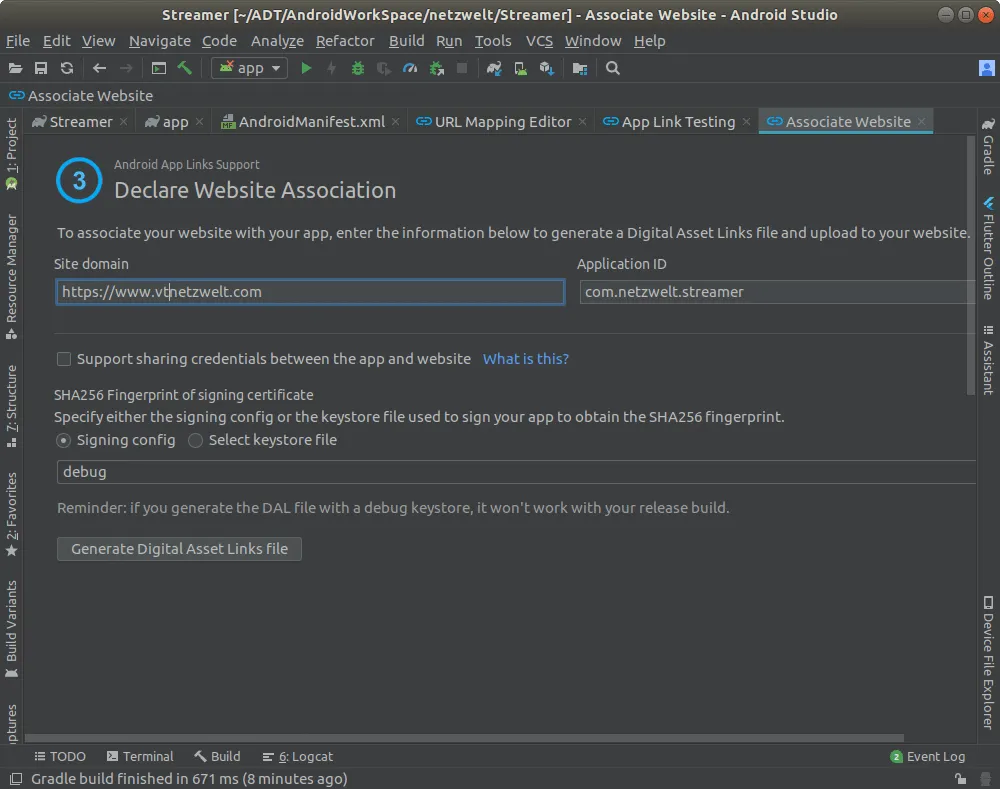Select the Signing config radio button

pyautogui.click(x=62, y=440)
